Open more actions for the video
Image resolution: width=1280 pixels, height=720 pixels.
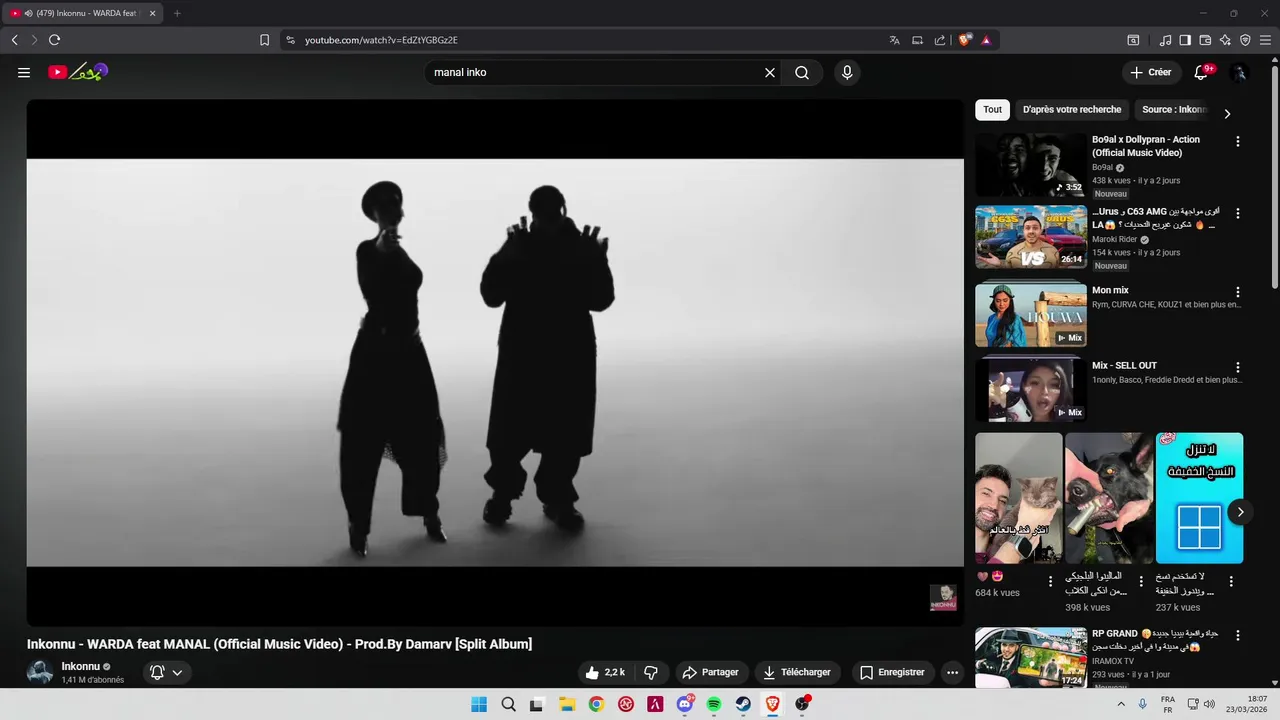point(952,672)
